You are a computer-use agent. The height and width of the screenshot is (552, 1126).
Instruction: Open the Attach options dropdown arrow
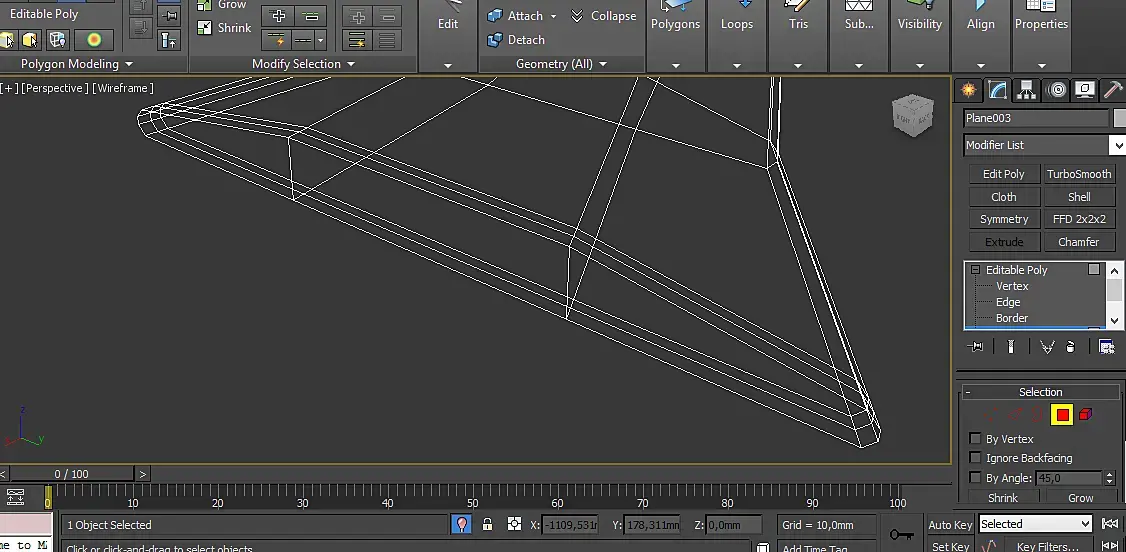(x=553, y=16)
